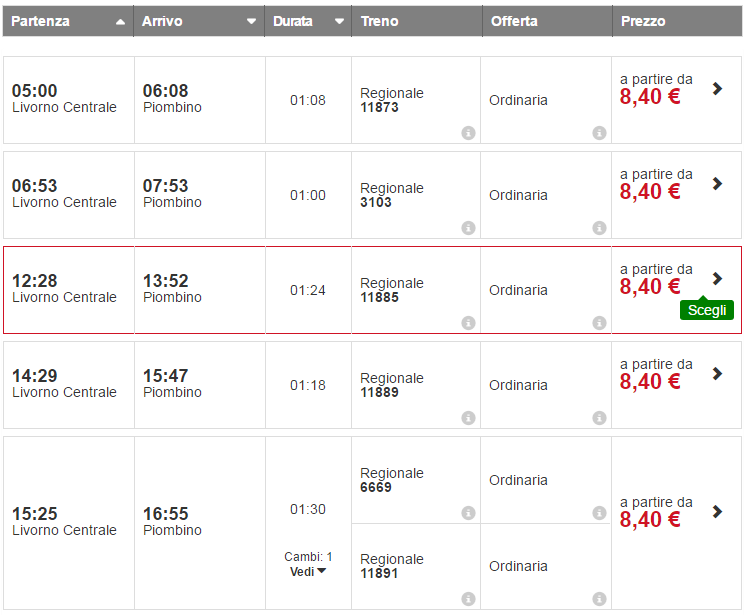Screen dimensions: 745x615
Task: Click arrow icon for 05:00 train price
Action: tap(717, 89)
